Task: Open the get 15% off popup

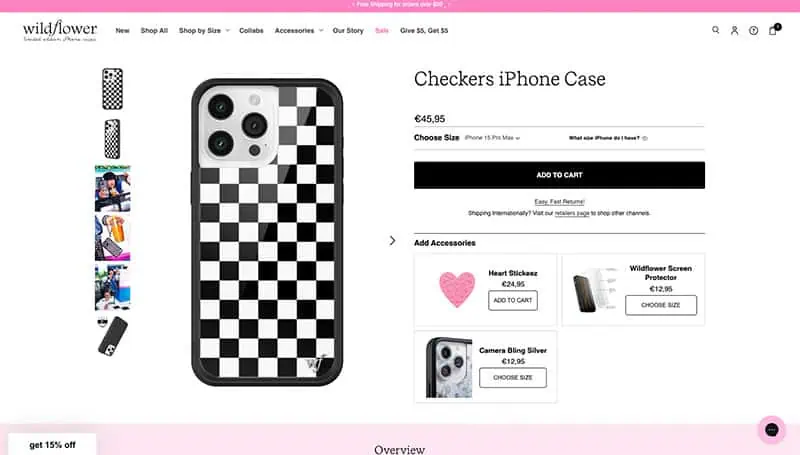Action: 52,445
